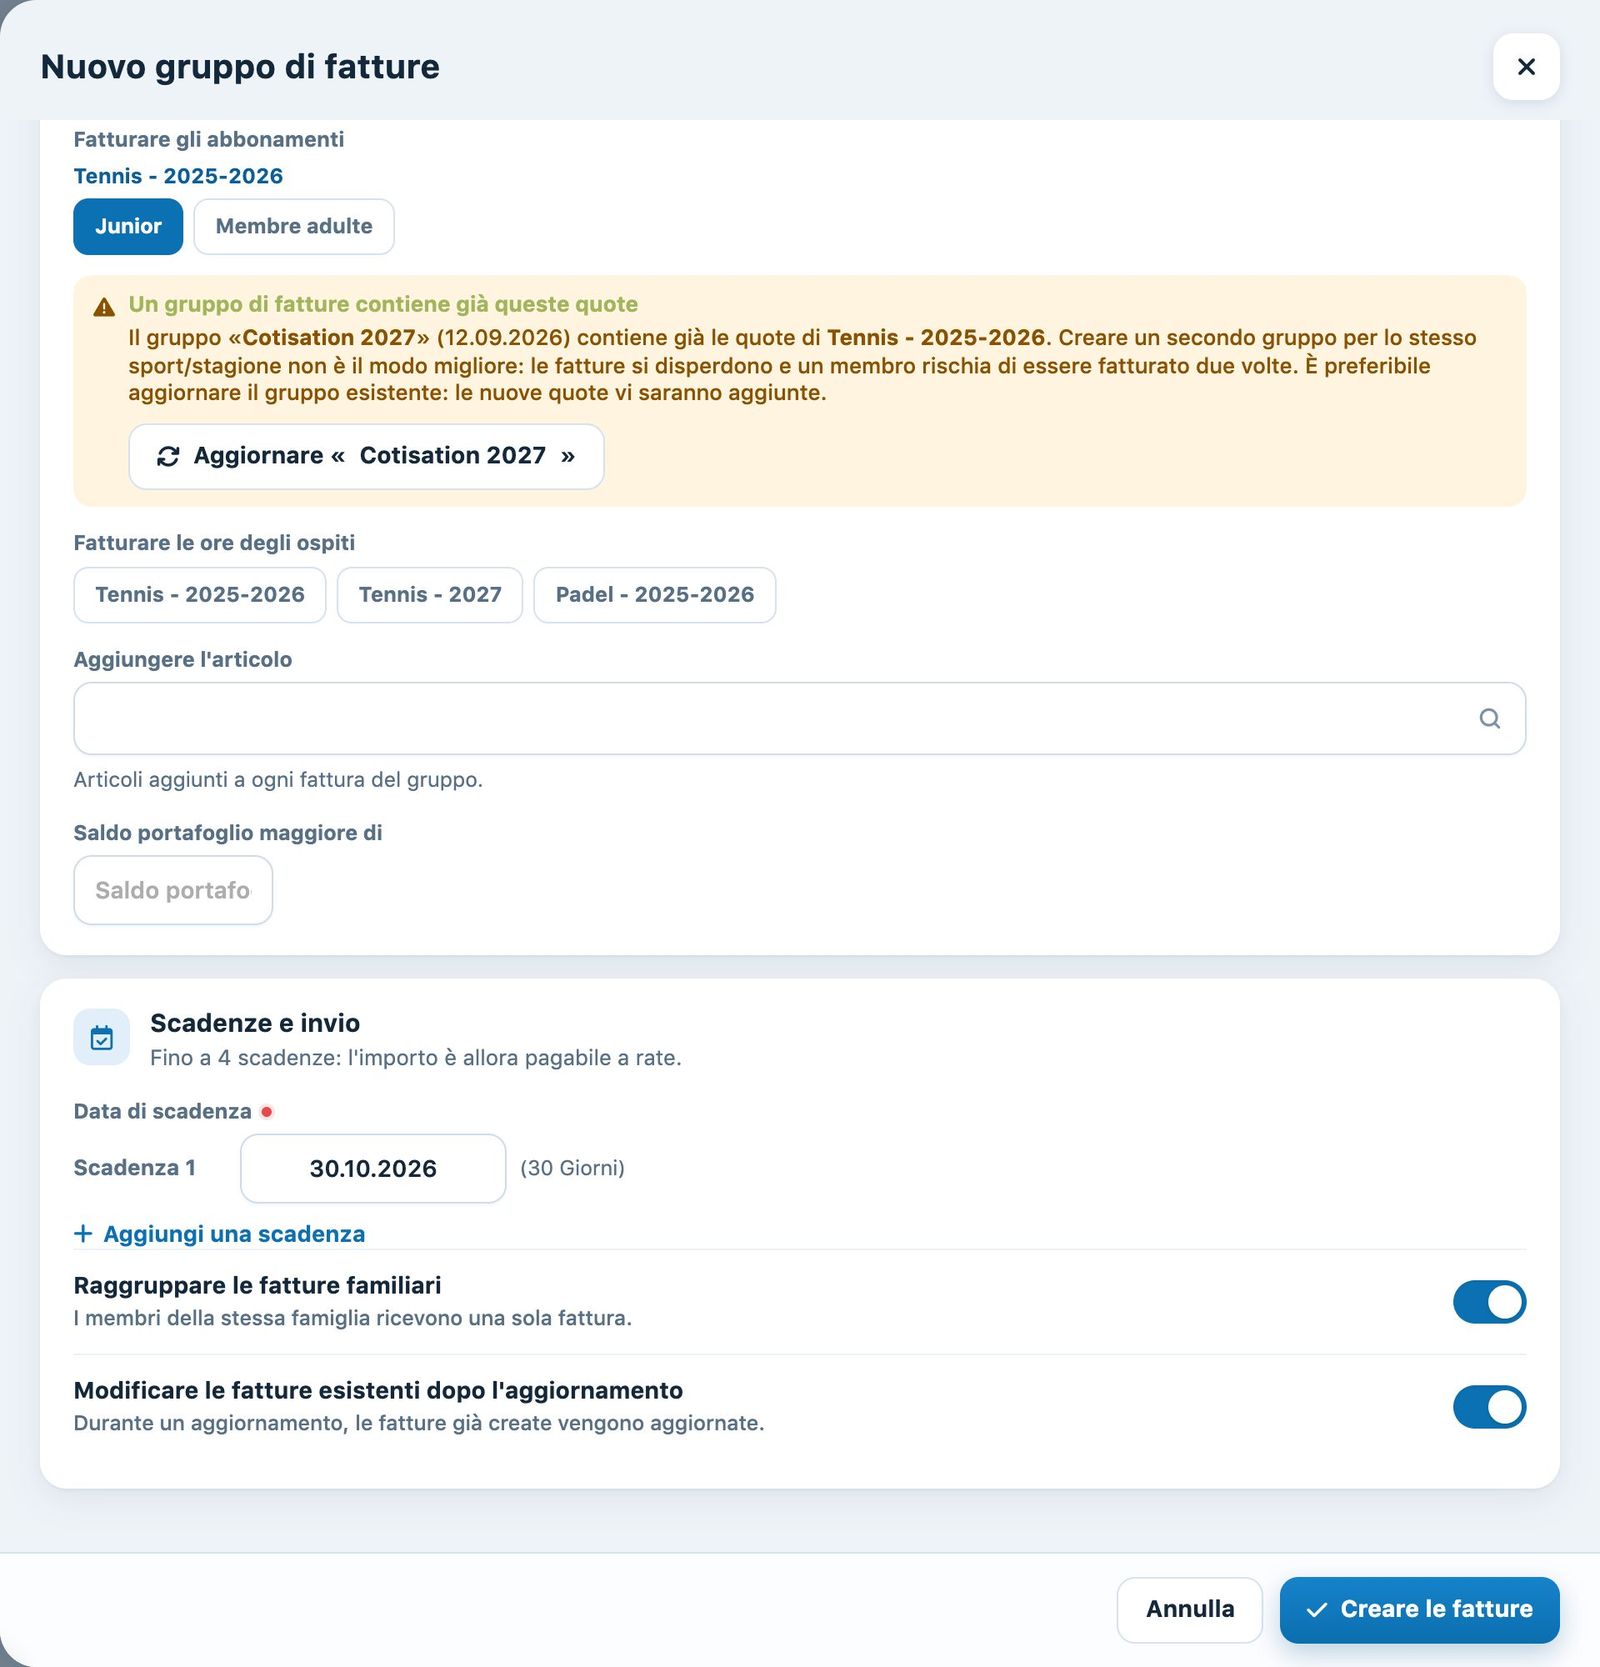Image resolution: width=1600 pixels, height=1667 pixels.
Task: Disable Modificare le fatture esistenti switch
Action: (x=1489, y=1407)
